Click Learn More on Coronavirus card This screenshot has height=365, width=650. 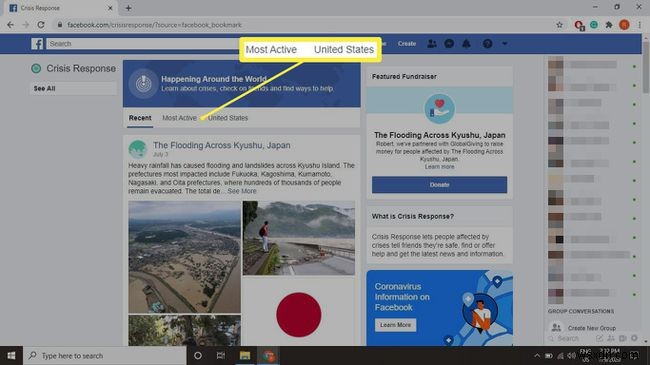395,325
